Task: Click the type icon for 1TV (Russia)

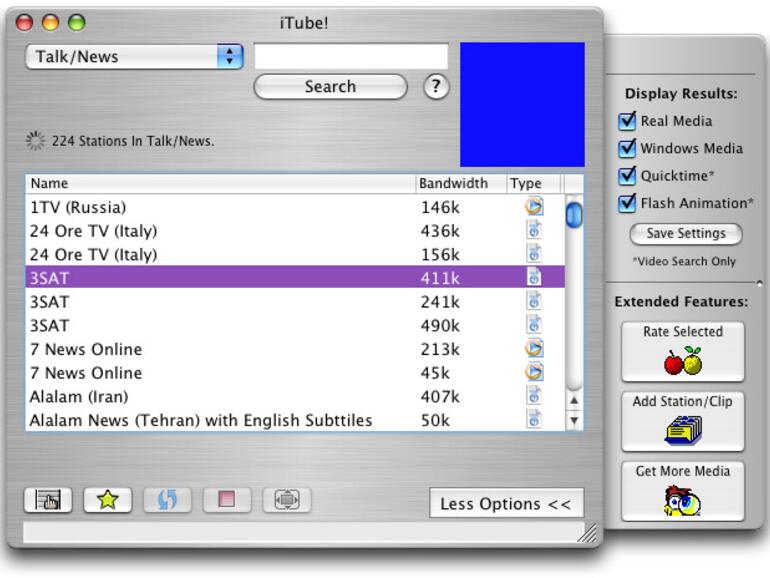Action: (x=534, y=206)
